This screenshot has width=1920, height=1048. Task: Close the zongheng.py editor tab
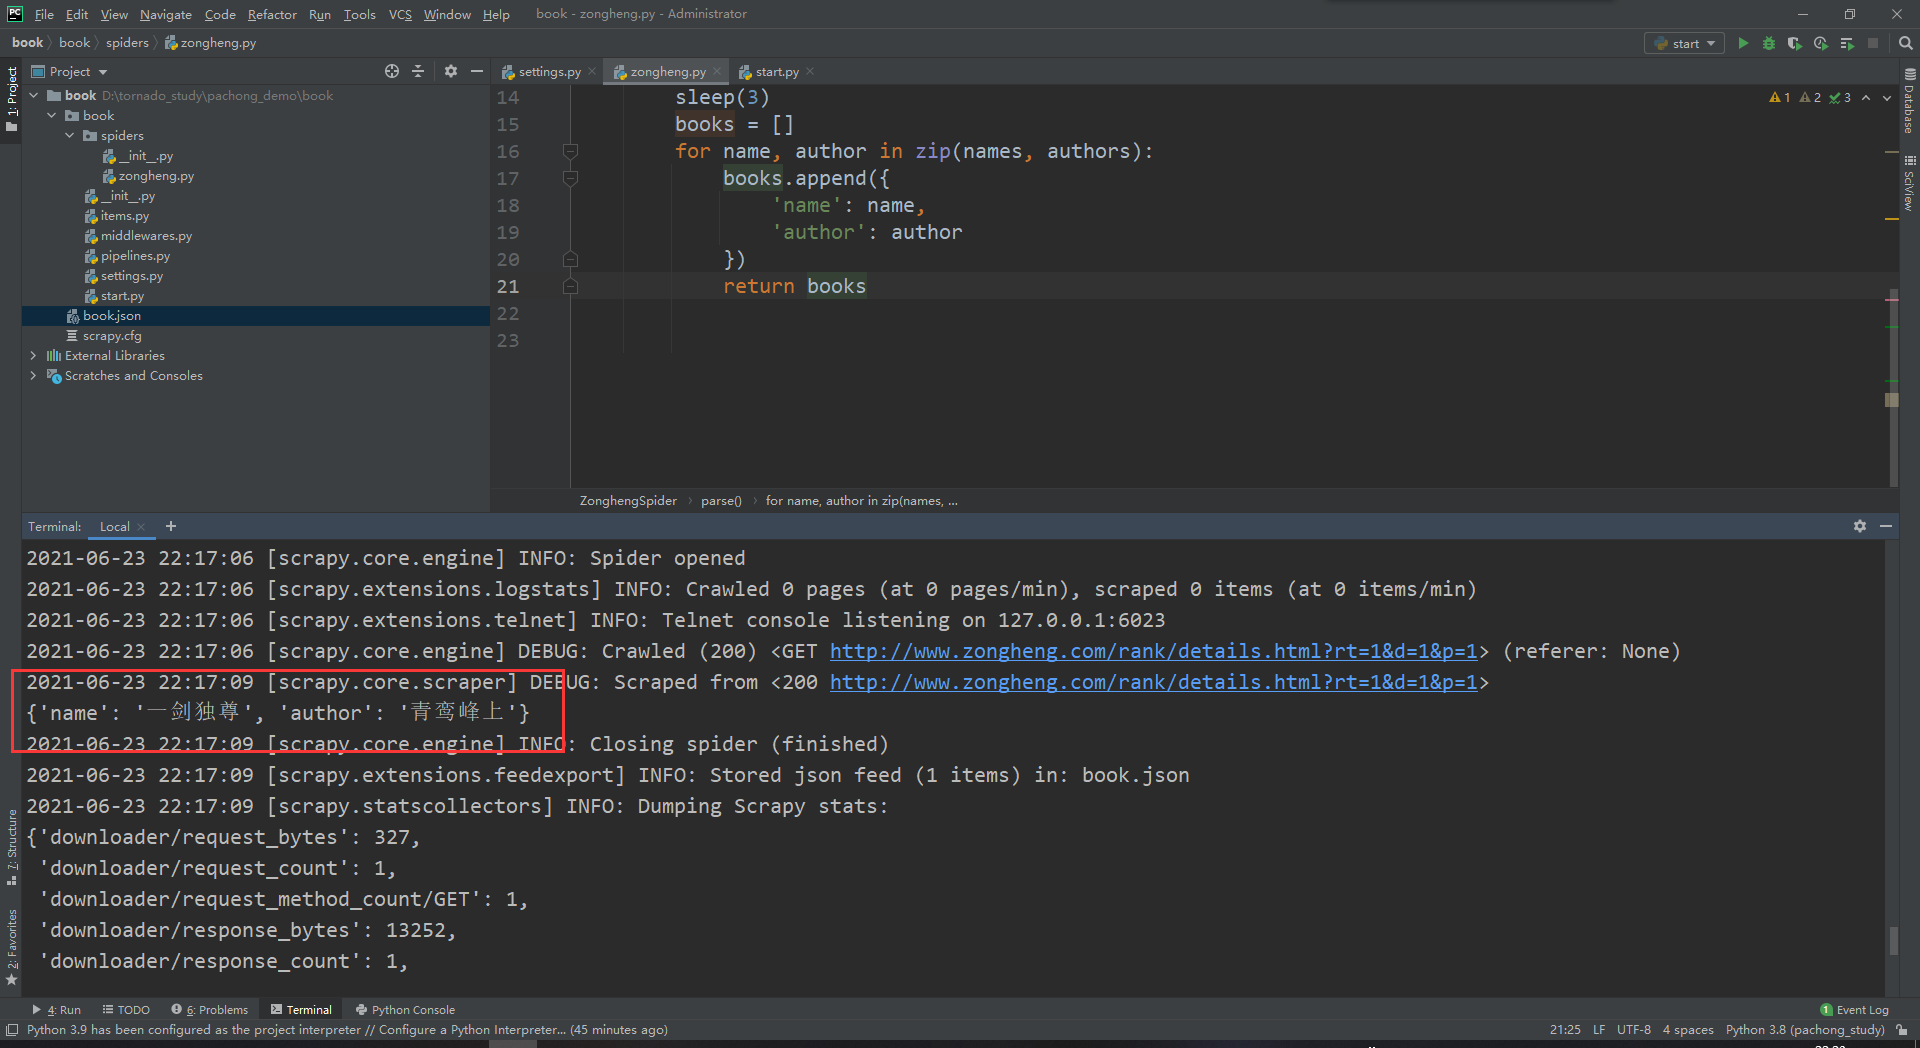point(717,71)
